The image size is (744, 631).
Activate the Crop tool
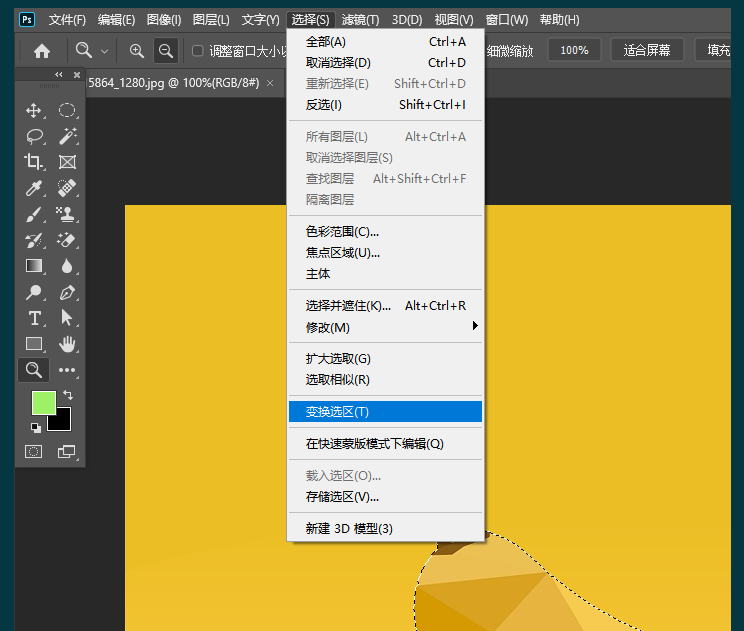pos(34,162)
